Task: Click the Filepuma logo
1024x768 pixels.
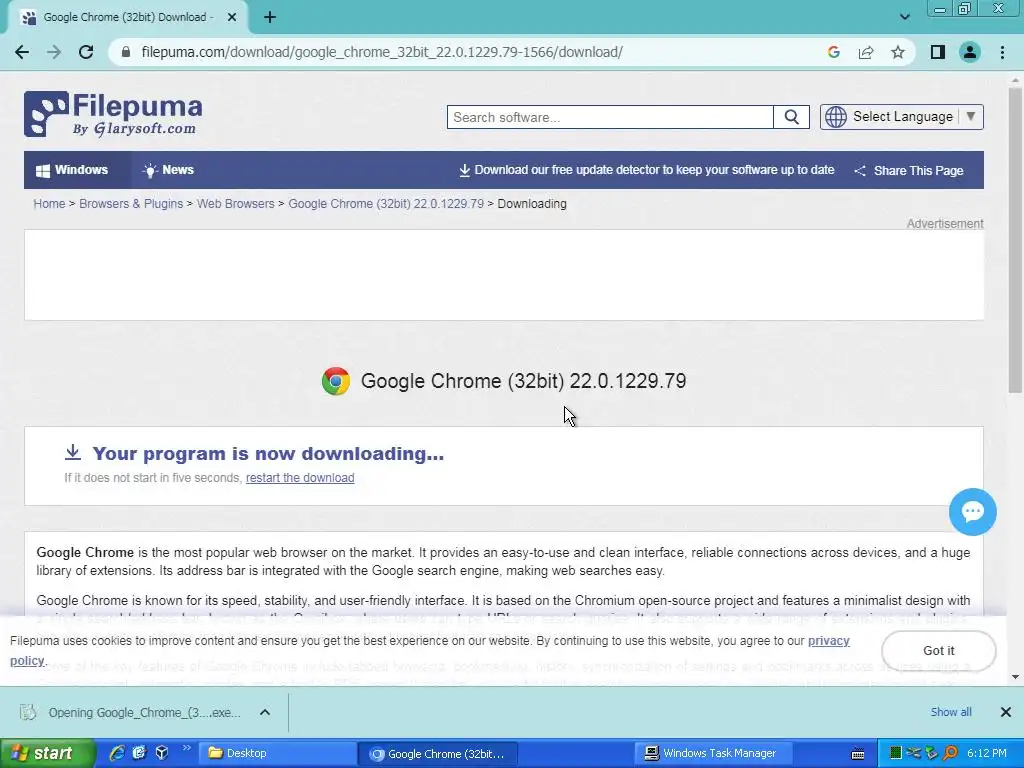Action: tap(113, 114)
